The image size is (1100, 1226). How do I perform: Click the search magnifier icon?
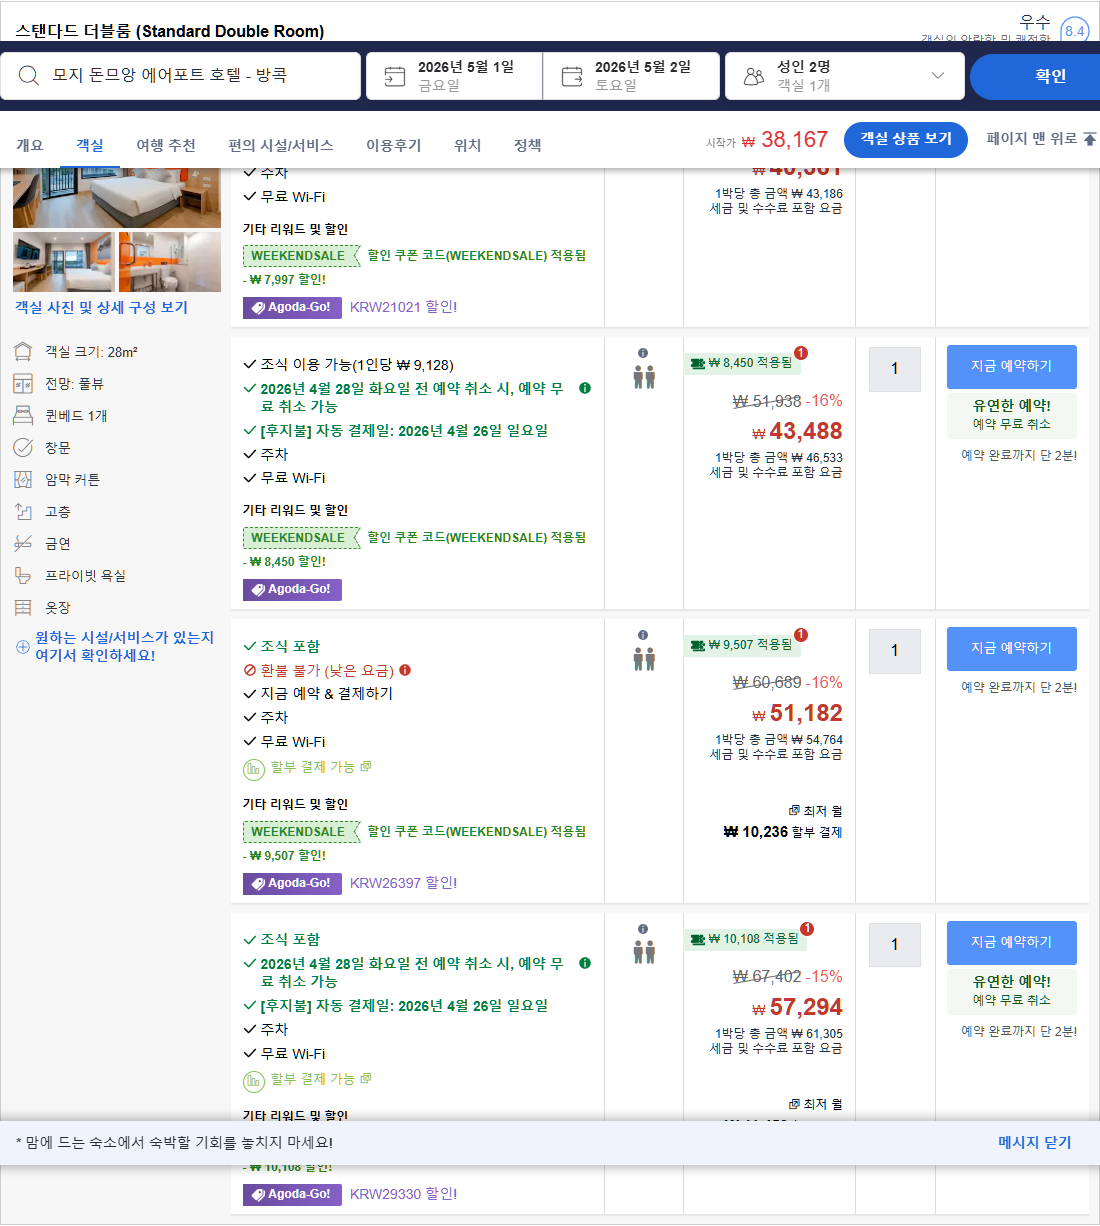[x=28, y=75]
